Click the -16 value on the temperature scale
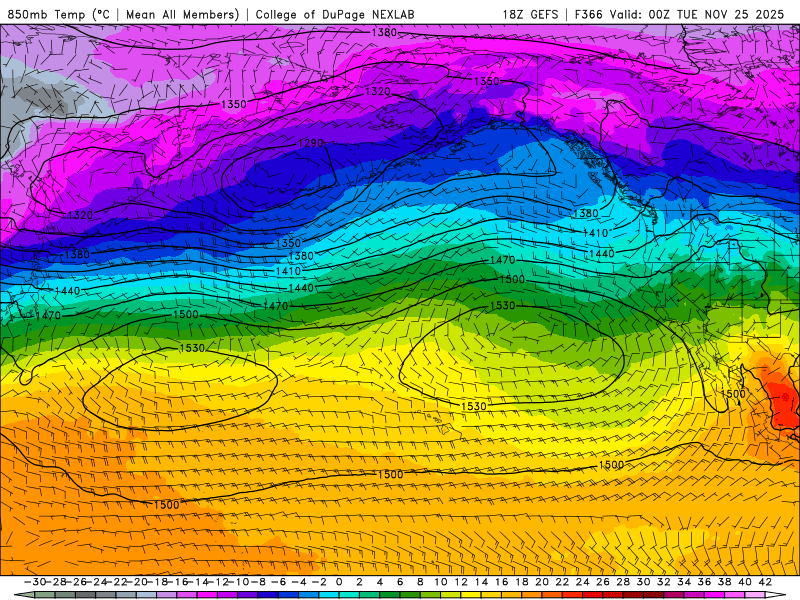Image resolution: width=800 pixels, height=600 pixels. [x=178, y=582]
